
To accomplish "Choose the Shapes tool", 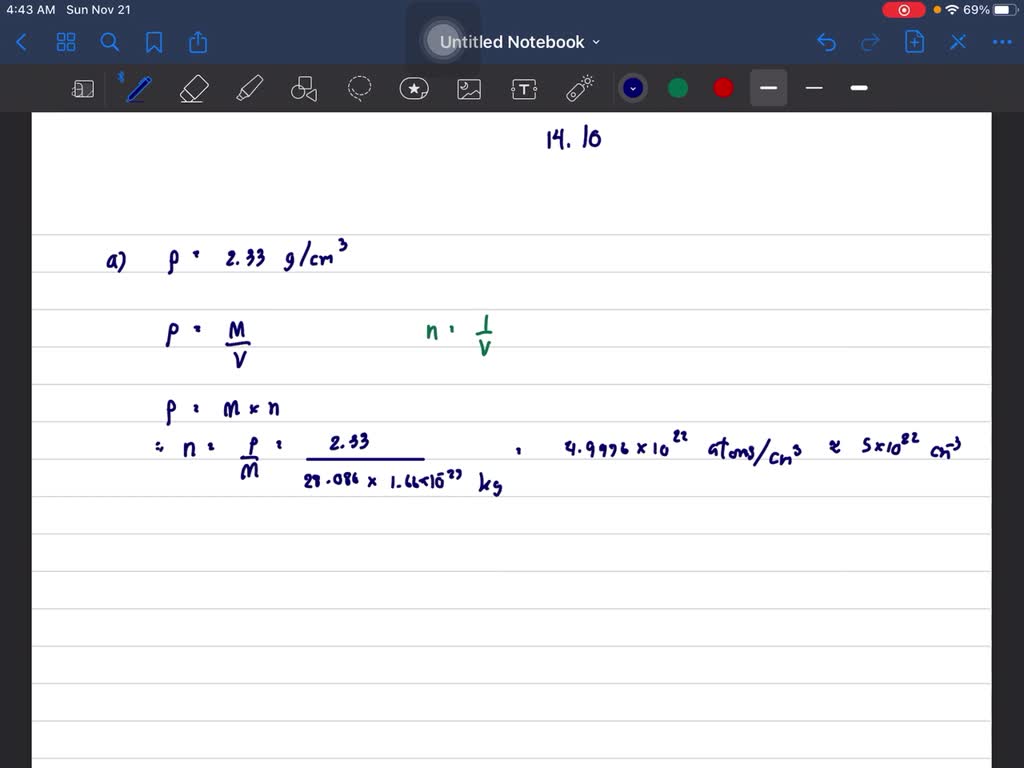I will 303,89.
